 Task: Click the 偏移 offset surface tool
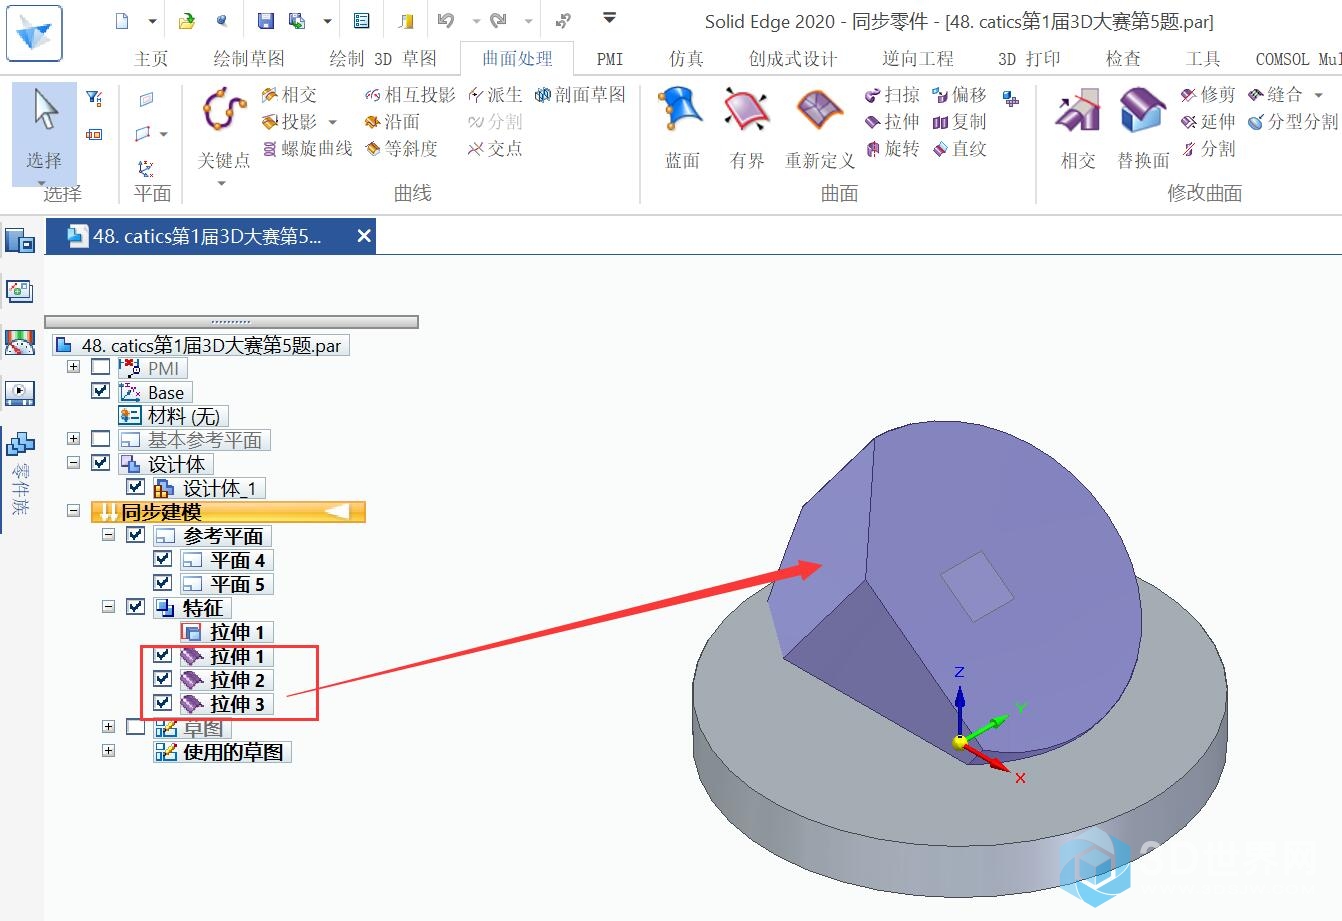coord(959,95)
